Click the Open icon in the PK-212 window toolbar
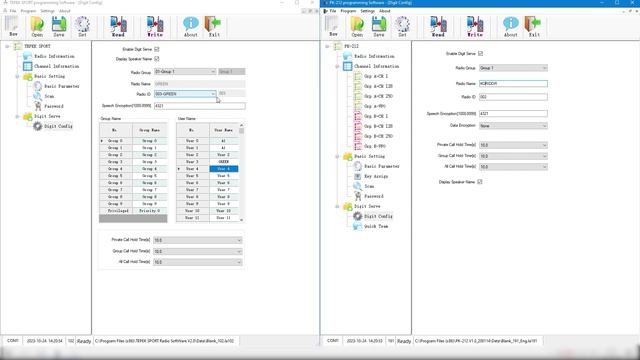Viewport: 640px width, 360px height. click(357, 27)
